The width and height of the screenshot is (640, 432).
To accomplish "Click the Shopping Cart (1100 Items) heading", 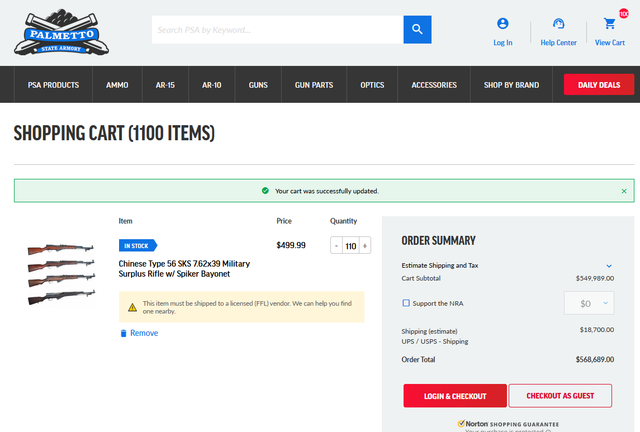I will (114, 133).
